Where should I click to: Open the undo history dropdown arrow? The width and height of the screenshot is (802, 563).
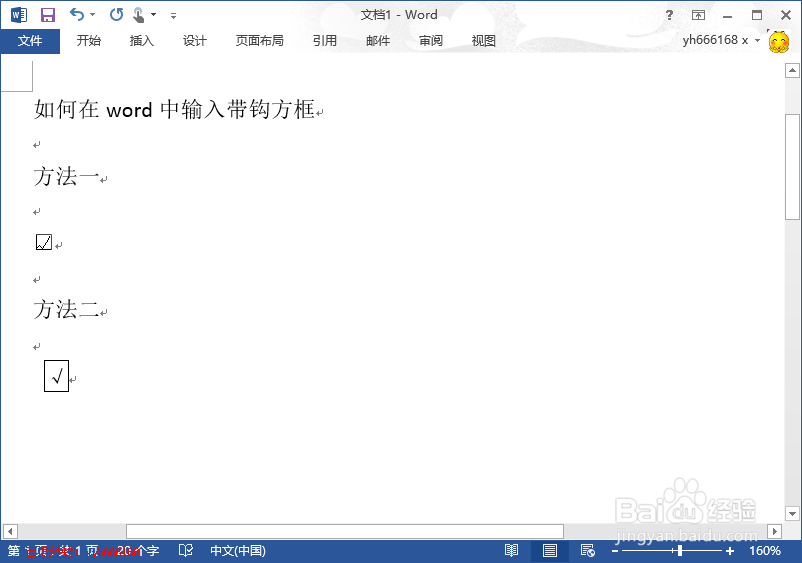[x=93, y=15]
